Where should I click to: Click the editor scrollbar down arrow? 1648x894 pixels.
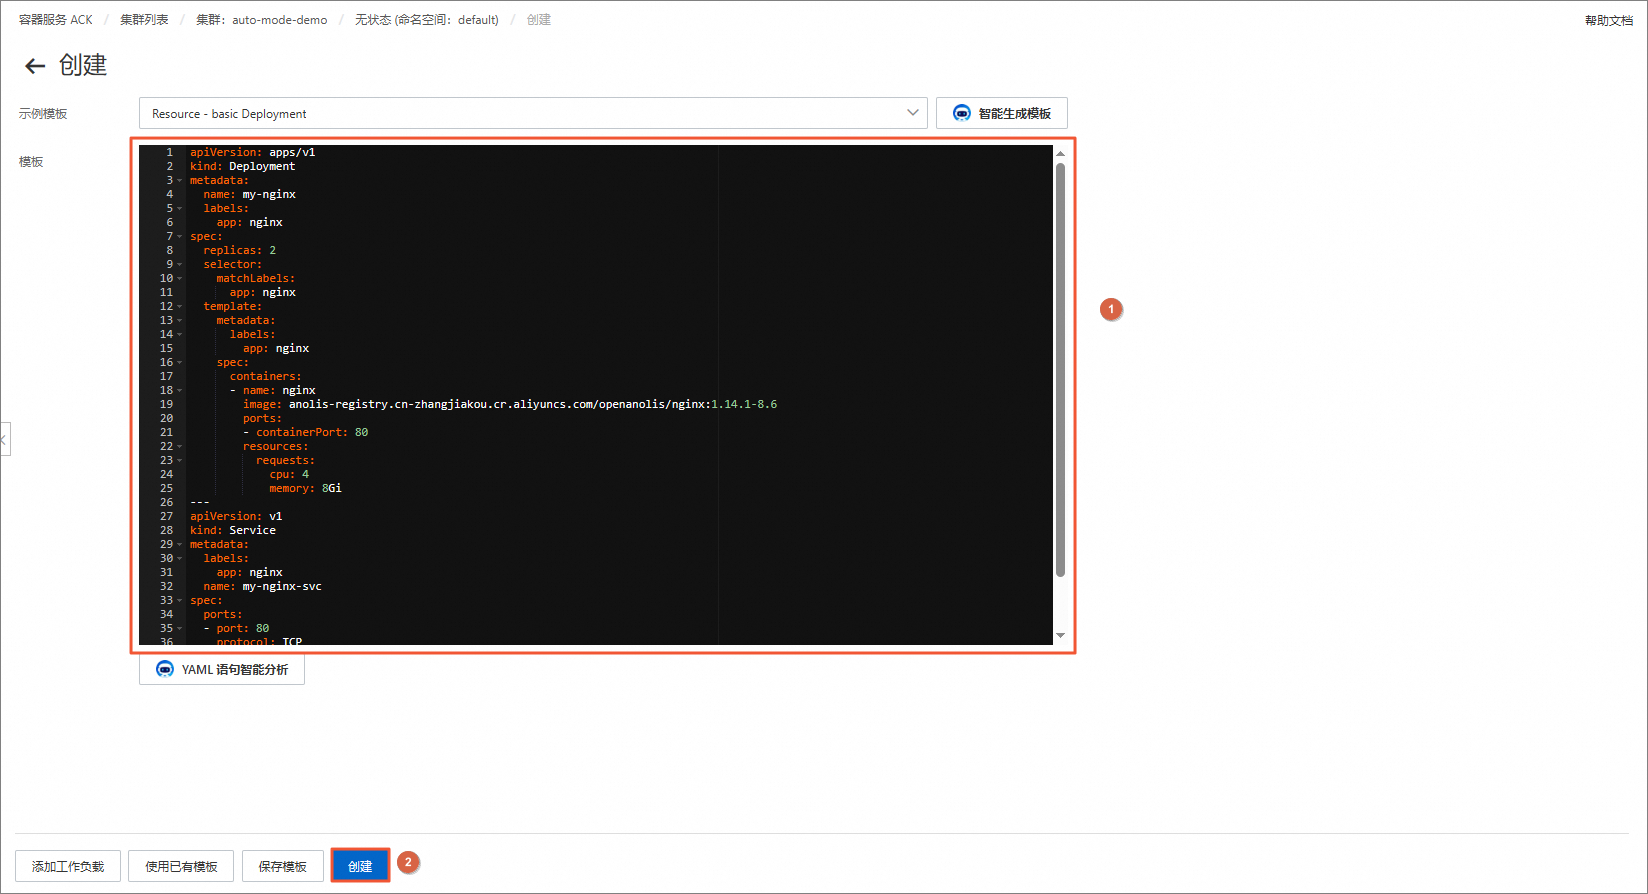(1060, 636)
